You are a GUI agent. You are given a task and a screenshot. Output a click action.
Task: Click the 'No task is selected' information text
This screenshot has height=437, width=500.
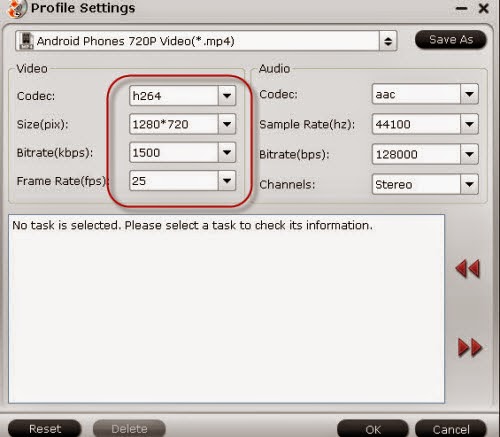tap(192, 226)
